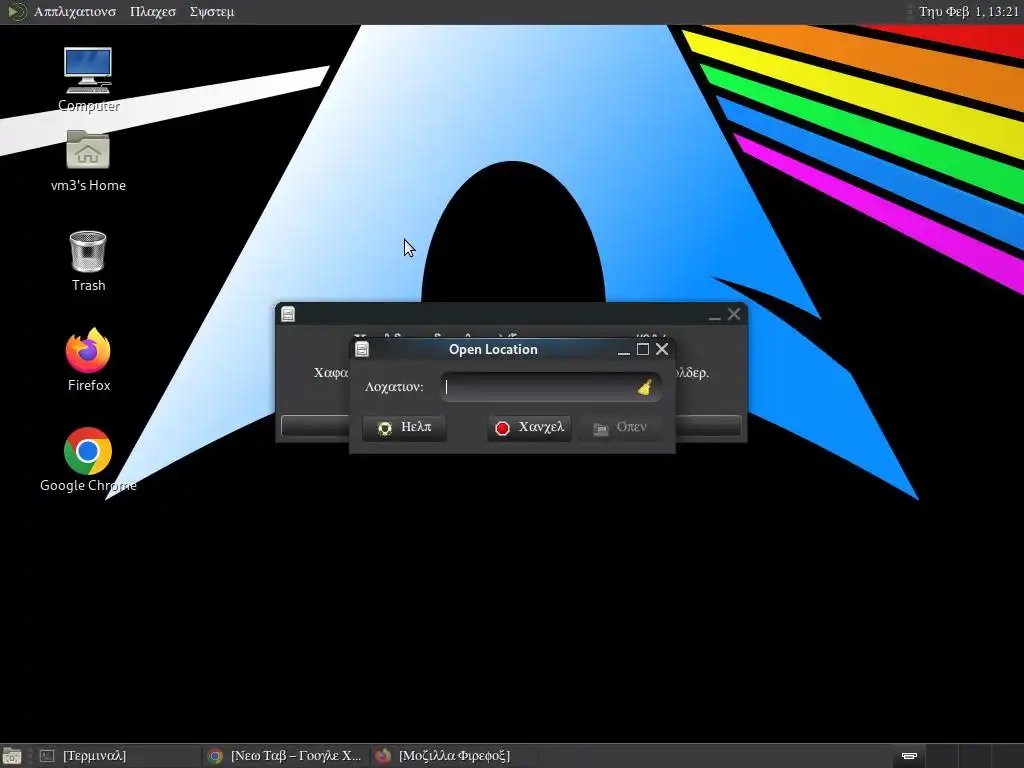
Task: Open the Απλιχατιονσ menu
Action: coord(75,12)
